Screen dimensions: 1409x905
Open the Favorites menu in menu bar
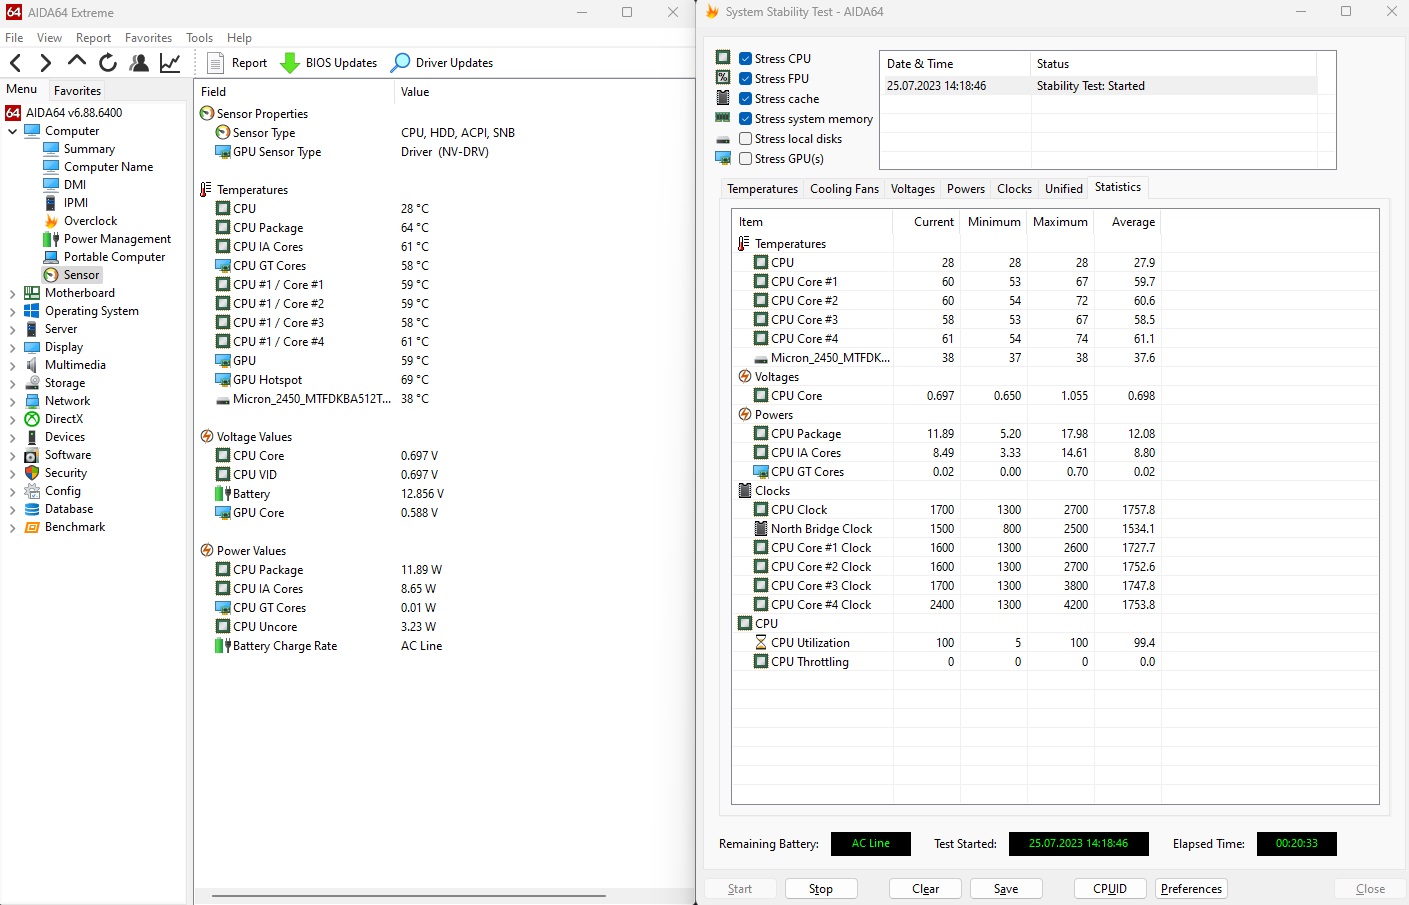(148, 38)
